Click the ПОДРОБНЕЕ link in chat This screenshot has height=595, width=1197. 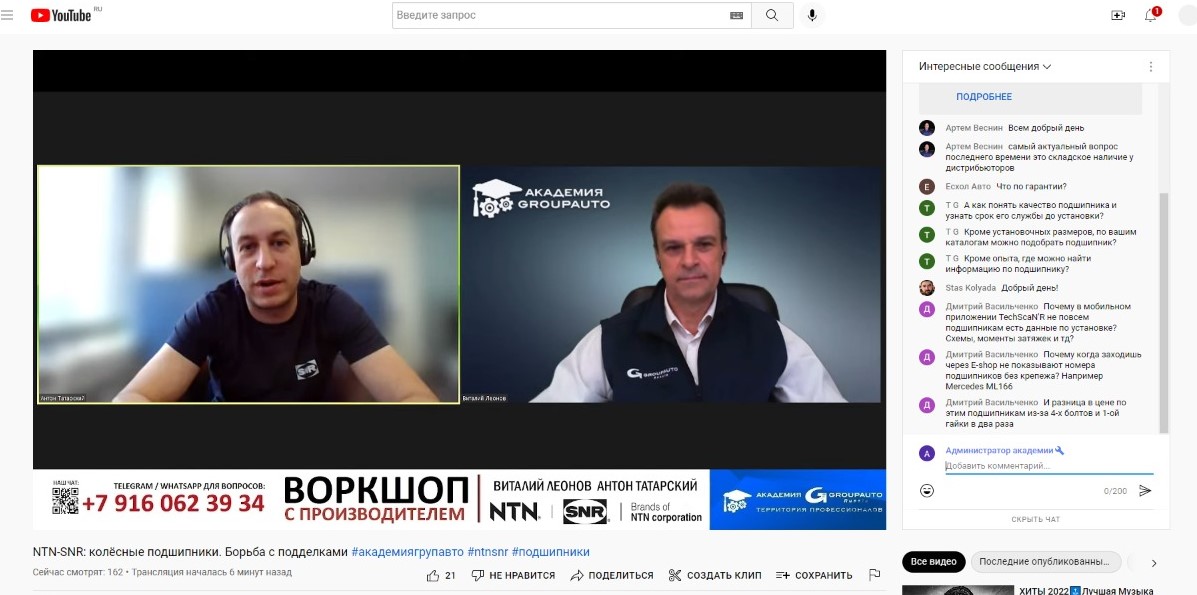point(984,97)
